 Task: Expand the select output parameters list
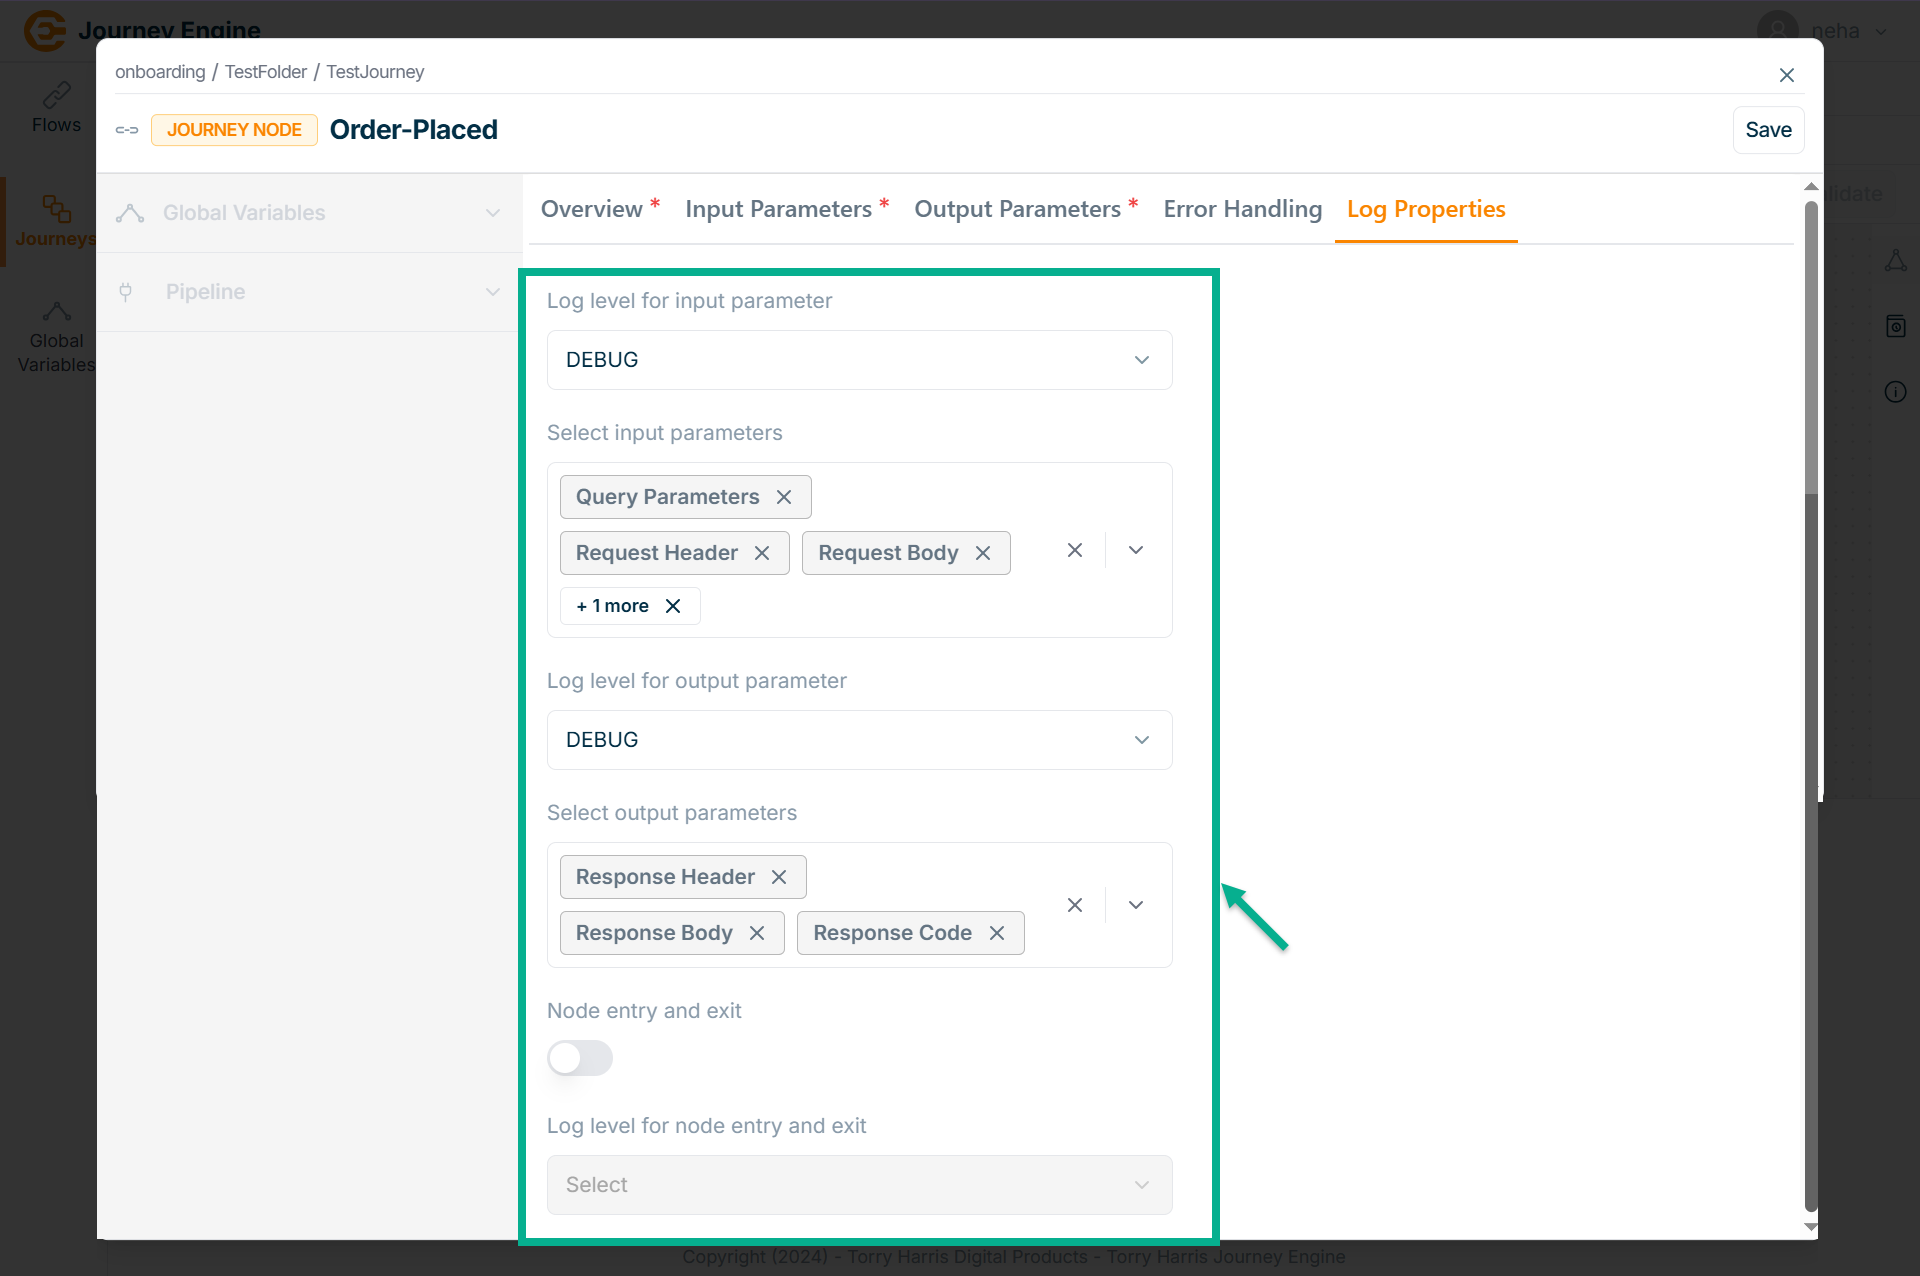click(x=1136, y=905)
